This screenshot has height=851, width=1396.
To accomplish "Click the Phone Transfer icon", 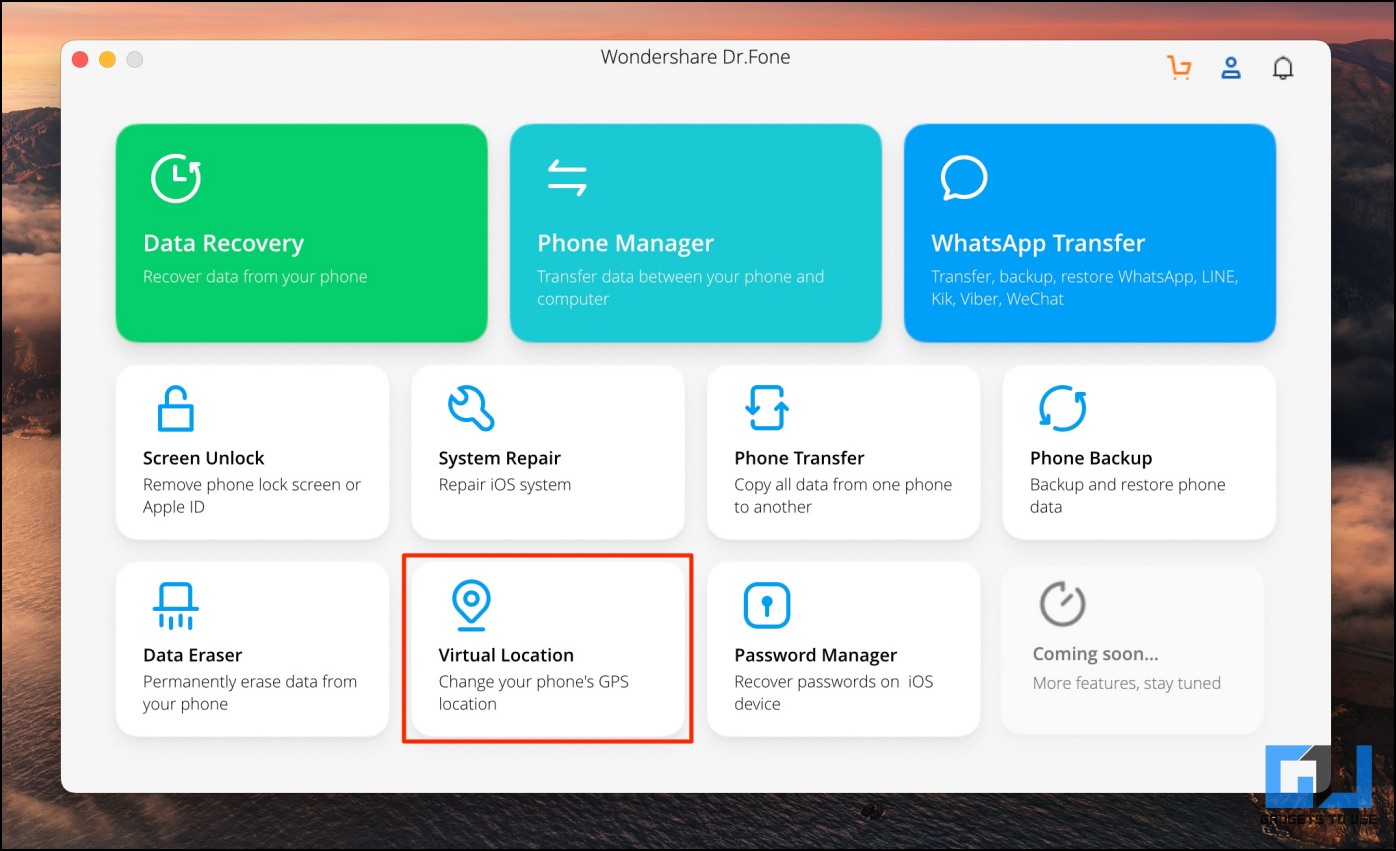I will (766, 408).
